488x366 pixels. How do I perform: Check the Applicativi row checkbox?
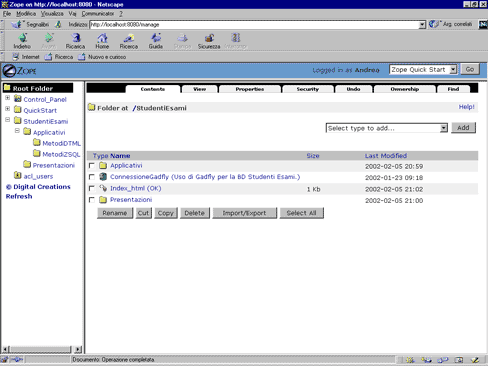[92, 165]
